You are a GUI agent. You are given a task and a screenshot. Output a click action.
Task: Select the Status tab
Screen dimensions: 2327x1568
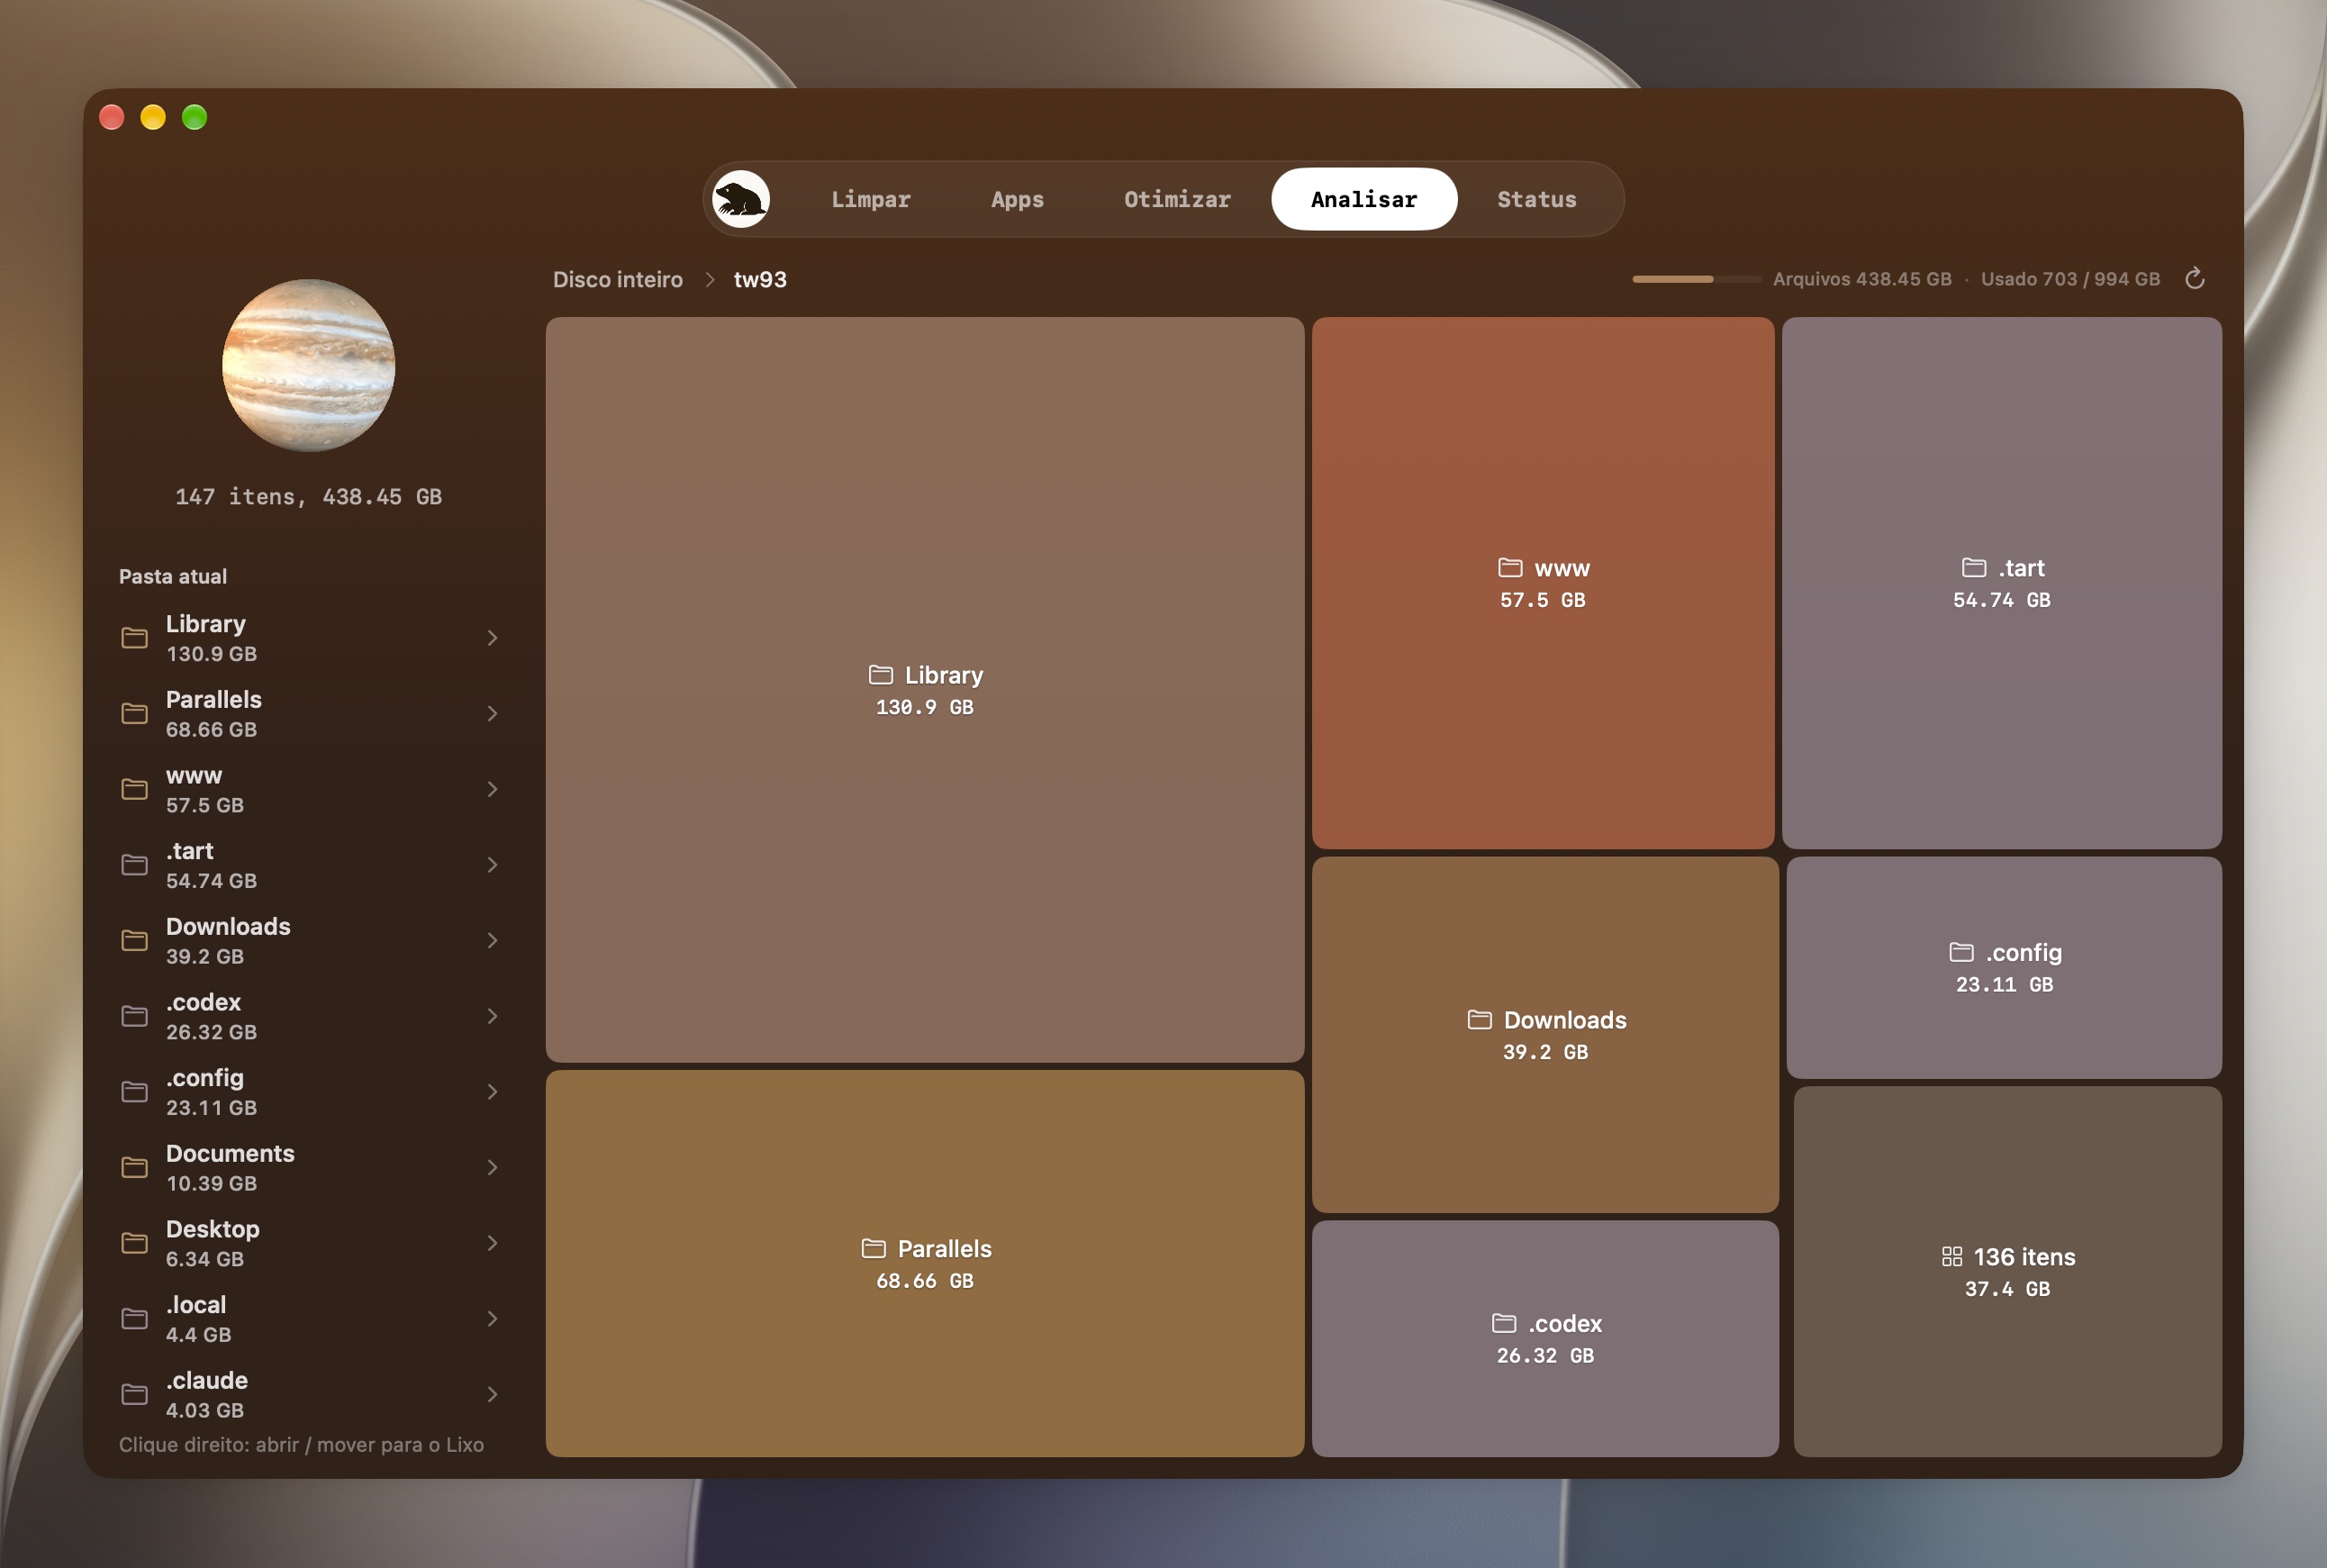click(1536, 199)
